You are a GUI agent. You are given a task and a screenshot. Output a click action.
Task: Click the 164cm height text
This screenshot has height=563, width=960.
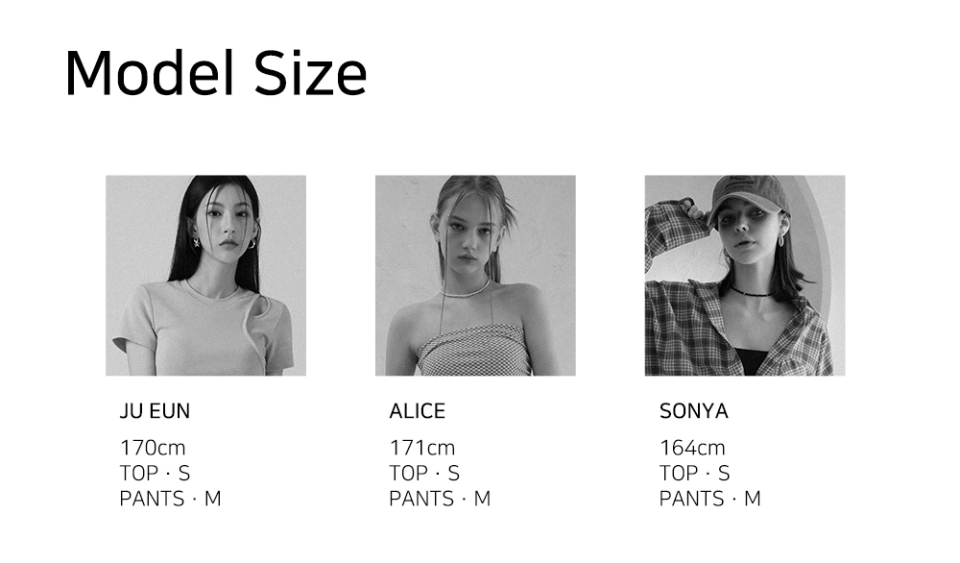(x=692, y=448)
